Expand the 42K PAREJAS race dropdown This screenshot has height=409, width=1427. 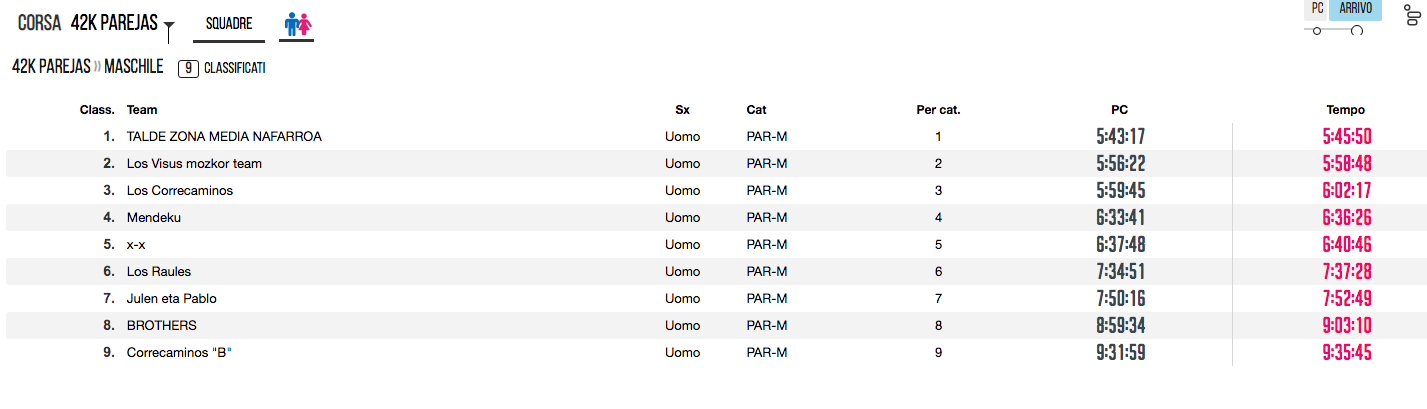[x=117, y=24]
